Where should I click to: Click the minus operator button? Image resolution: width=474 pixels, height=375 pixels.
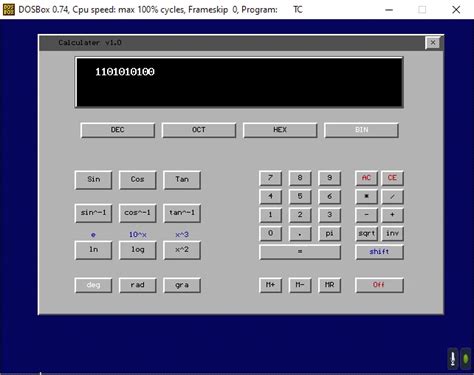(366, 215)
